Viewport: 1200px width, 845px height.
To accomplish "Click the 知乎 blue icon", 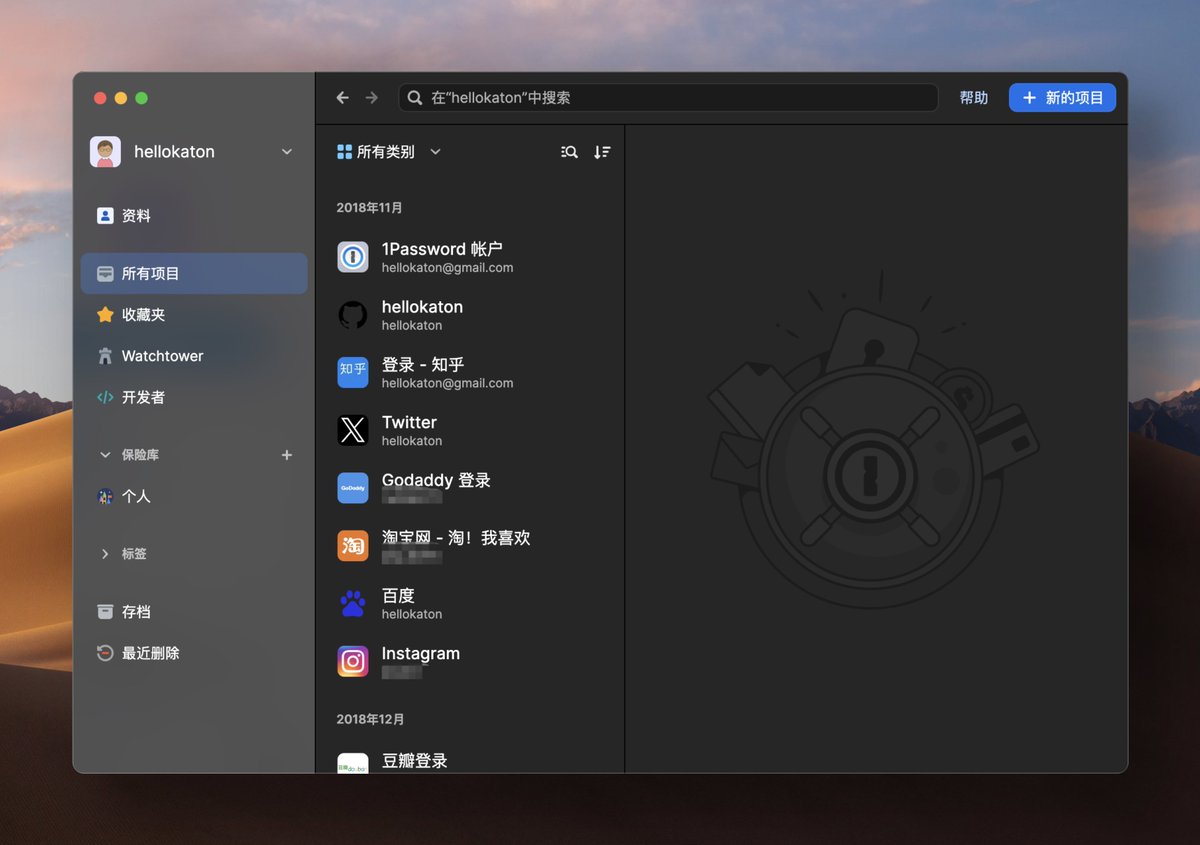I will click(x=353, y=372).
